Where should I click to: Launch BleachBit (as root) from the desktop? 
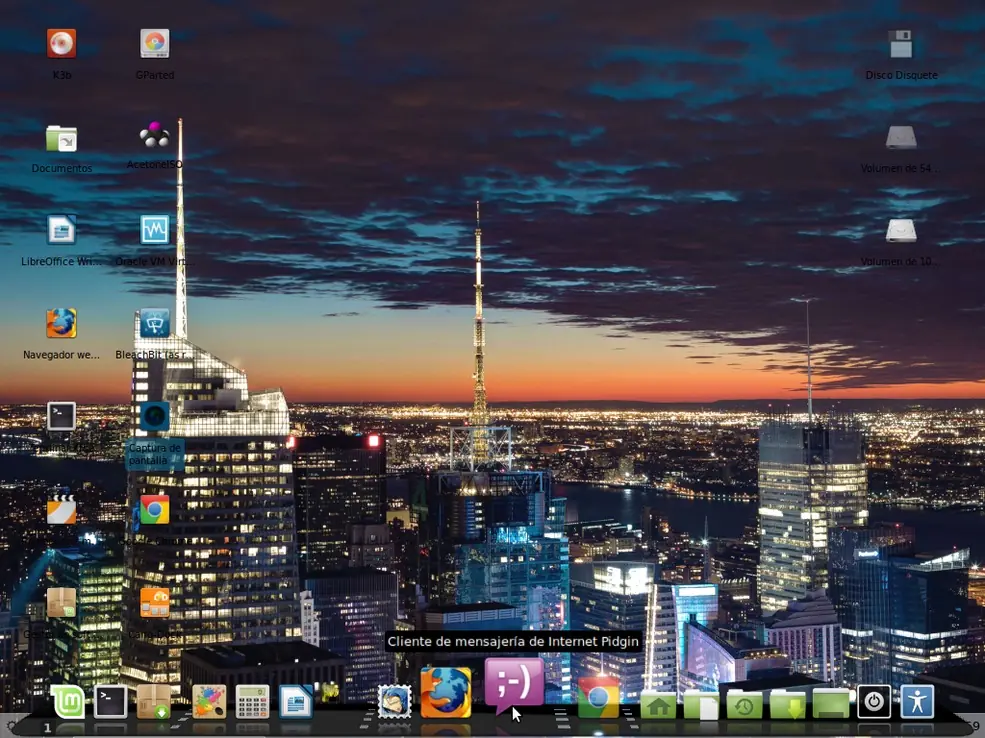(155, 323)
